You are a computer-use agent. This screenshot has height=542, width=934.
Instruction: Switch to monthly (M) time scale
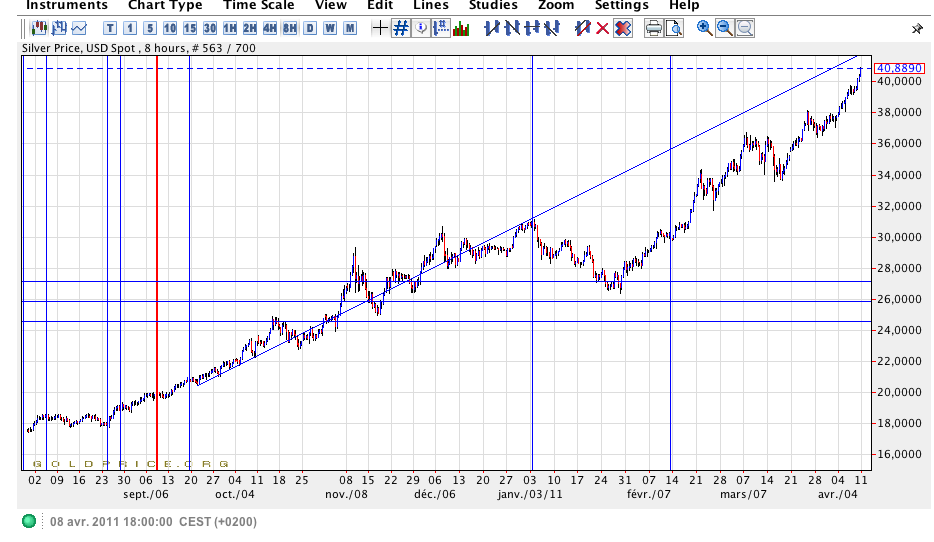(350, 28)
